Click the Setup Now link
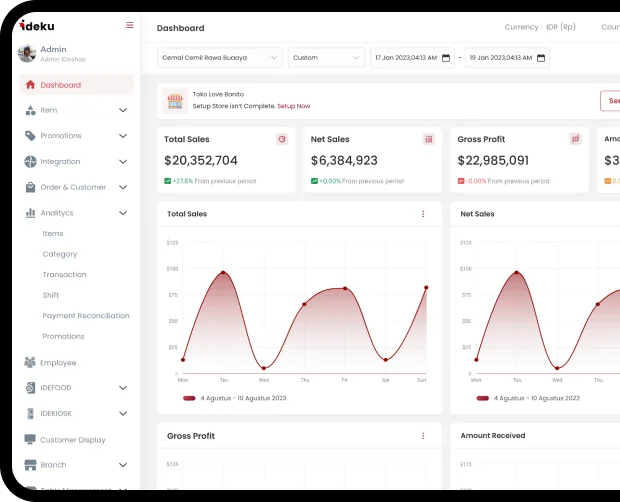Image resolution: width=620 pixels, height=502 pixels. coord(293,106)
